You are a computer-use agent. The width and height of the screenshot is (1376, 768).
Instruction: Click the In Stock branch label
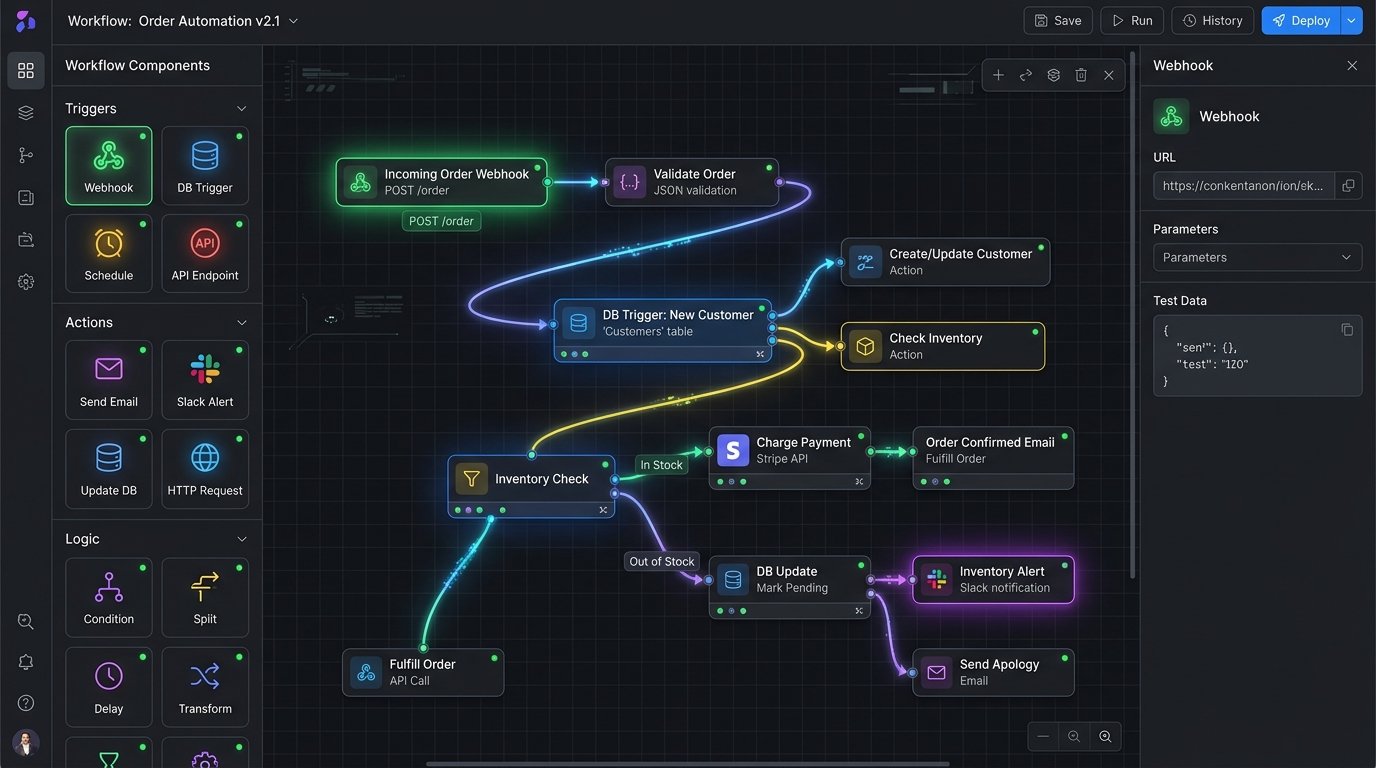(662, 465)
